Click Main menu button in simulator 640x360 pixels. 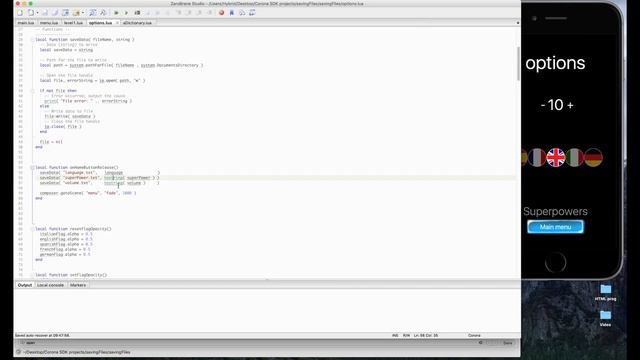point(555,227)
